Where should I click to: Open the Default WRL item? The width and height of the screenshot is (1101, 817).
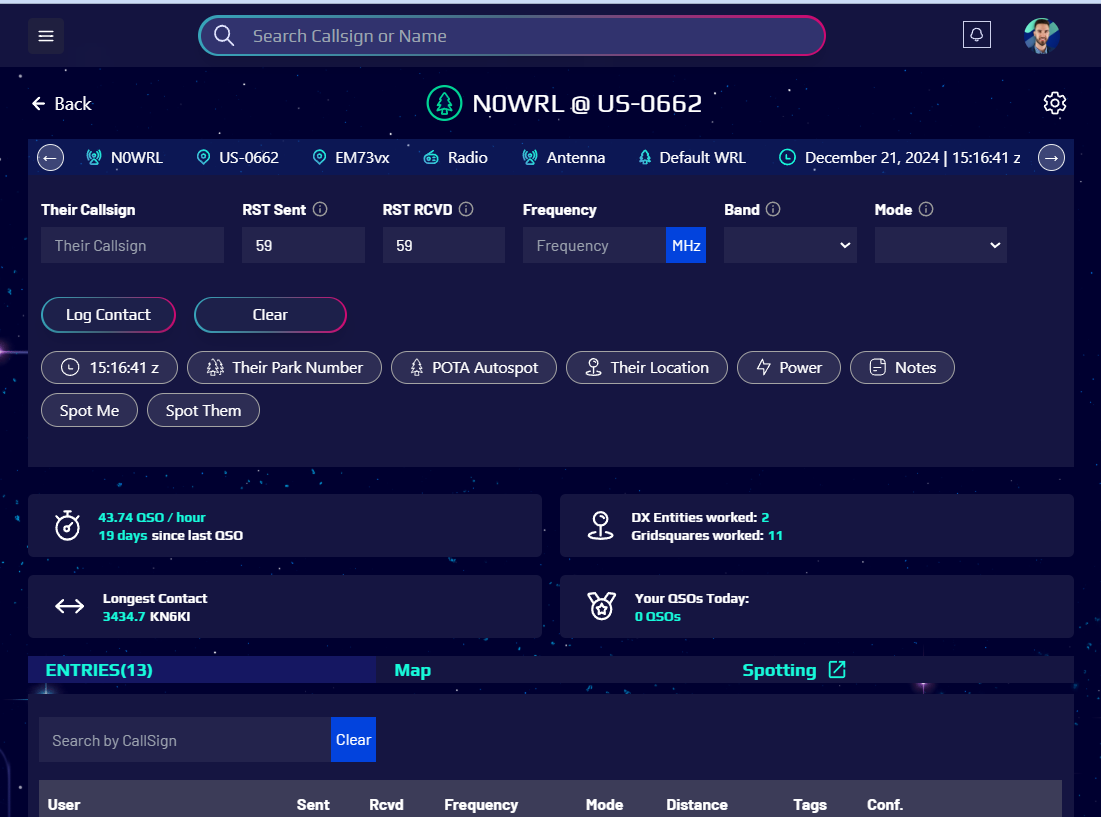pos(692,157)
